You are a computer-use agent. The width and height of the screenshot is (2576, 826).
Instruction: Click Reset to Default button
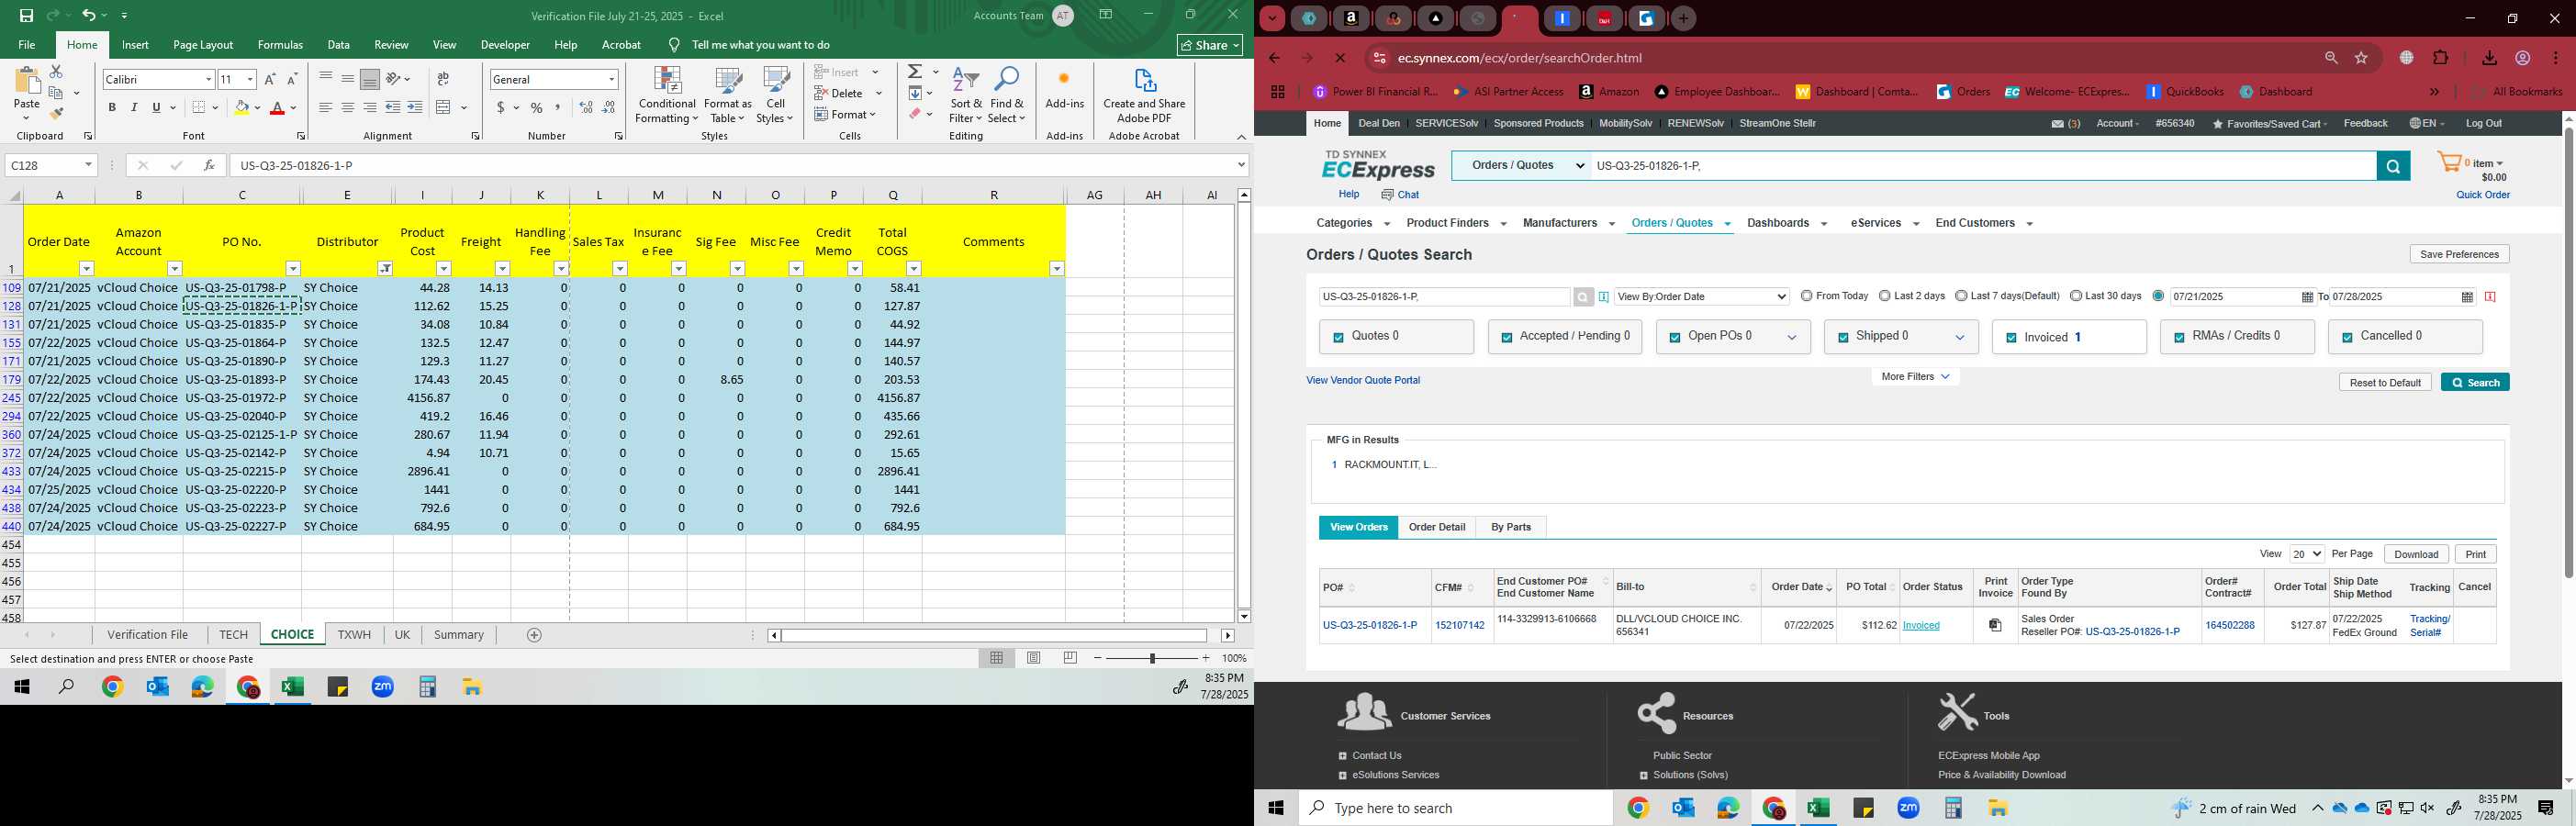[x=2385, y=382]
